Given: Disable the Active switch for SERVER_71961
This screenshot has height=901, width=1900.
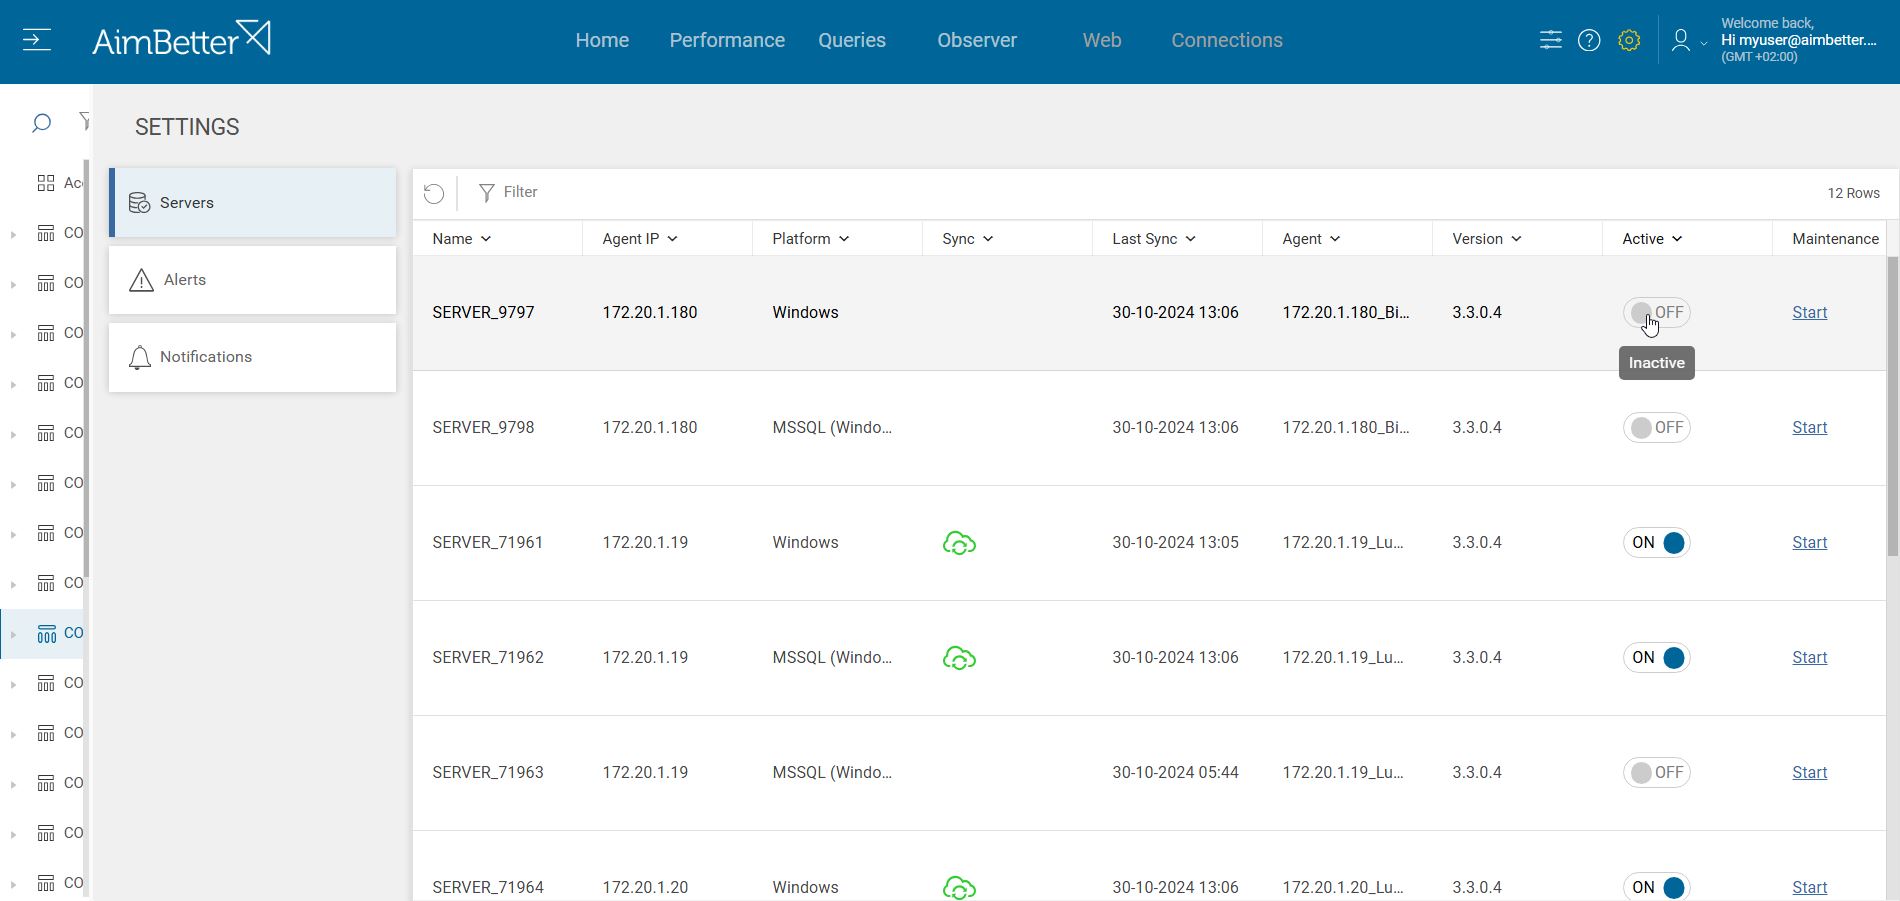Looking at the screenshot, I should tap(1656, 543).
